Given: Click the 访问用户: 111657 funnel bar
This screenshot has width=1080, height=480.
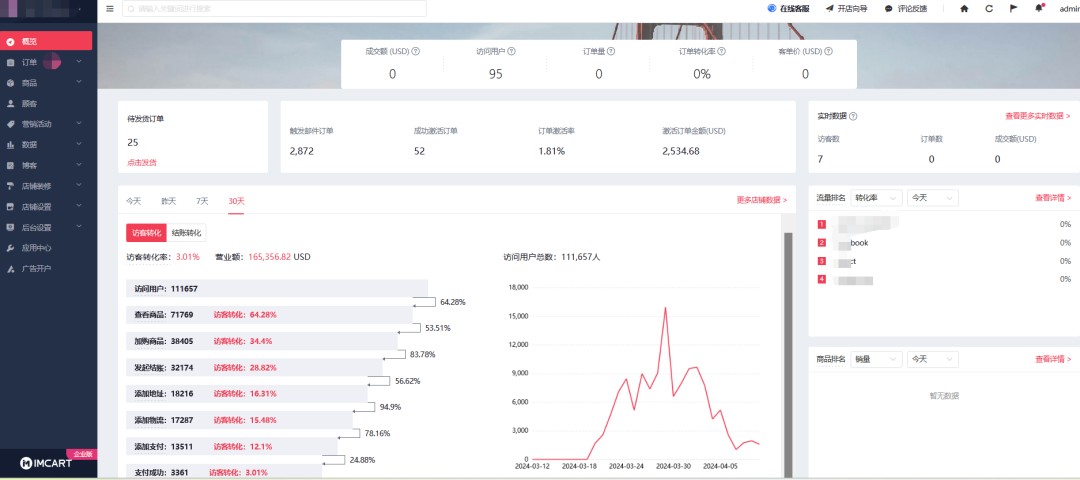Looking at the screenshot, I should coord(277,289).
